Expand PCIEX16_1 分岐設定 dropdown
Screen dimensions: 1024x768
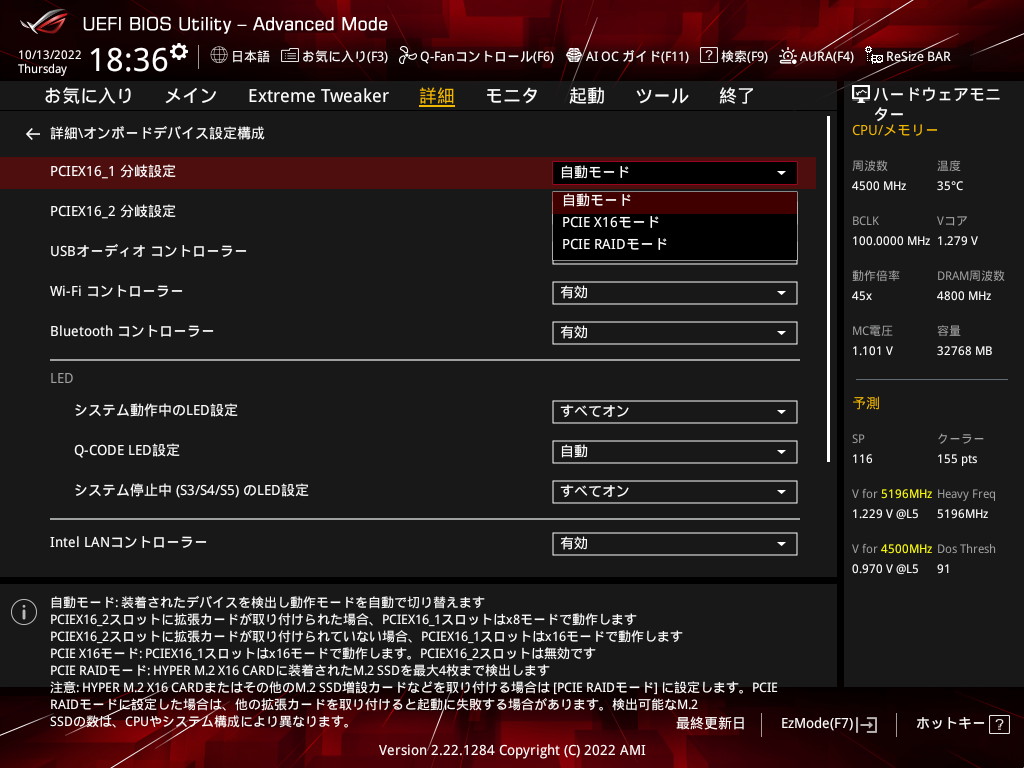675,172
